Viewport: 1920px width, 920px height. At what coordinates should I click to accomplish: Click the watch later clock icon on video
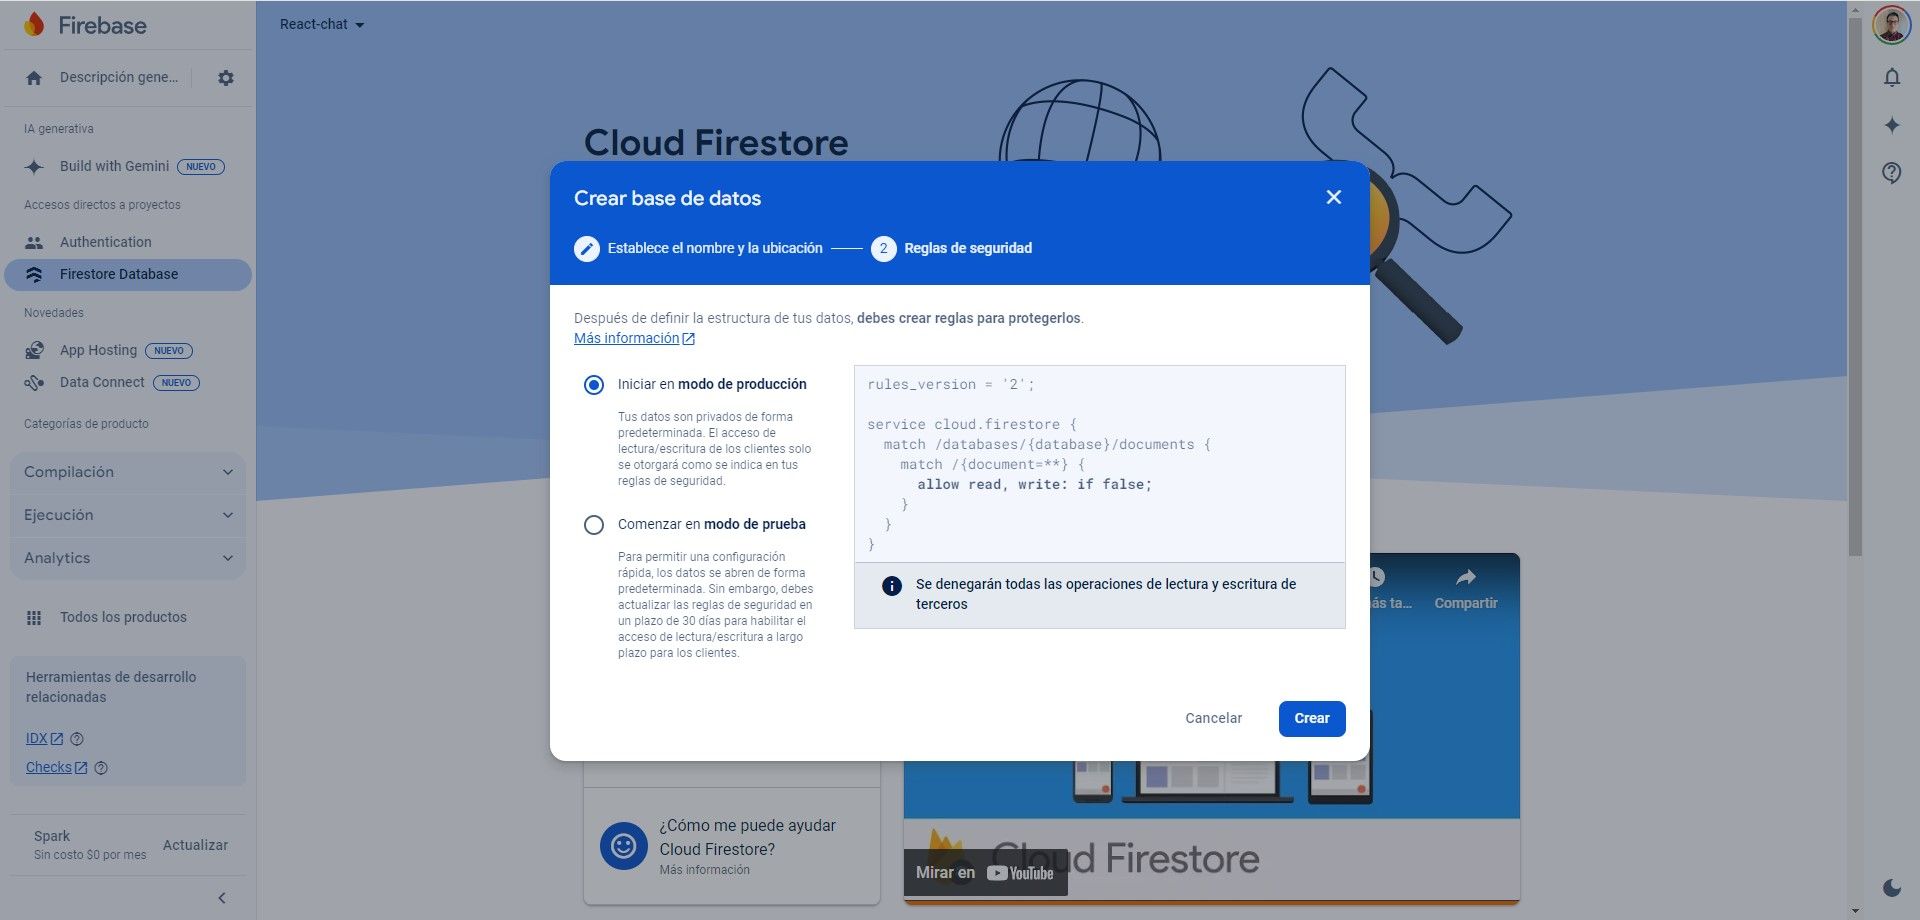coord(1377,578)
